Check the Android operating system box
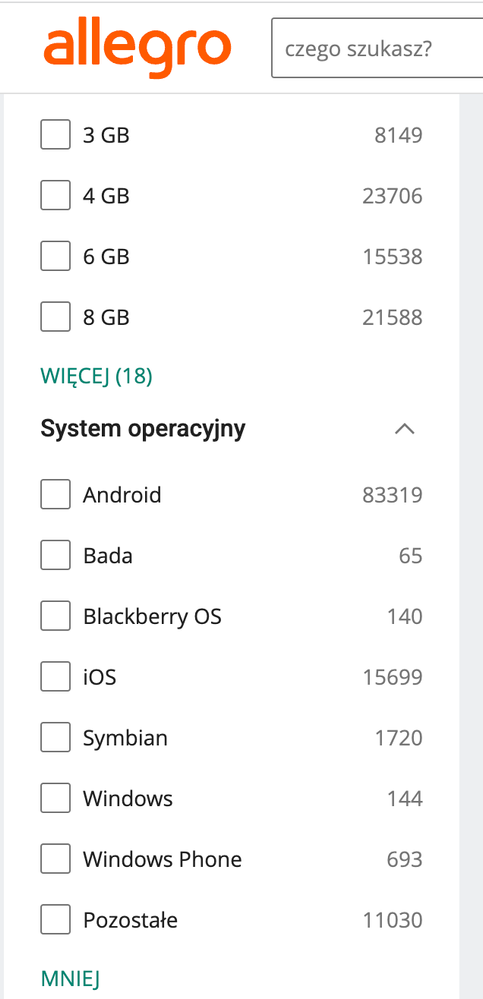Viewport: 483px width, 999px height. [x=55, y=495]
